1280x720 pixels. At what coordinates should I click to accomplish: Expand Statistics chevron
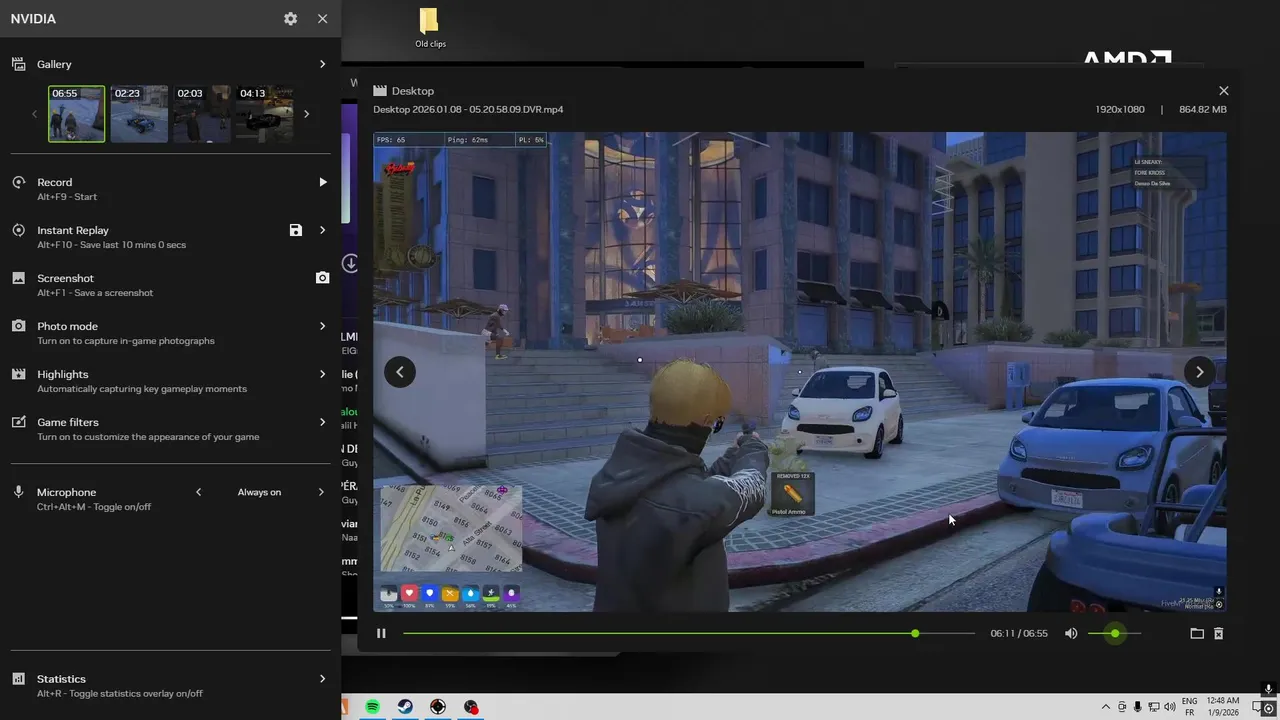(x=322, y=679)
